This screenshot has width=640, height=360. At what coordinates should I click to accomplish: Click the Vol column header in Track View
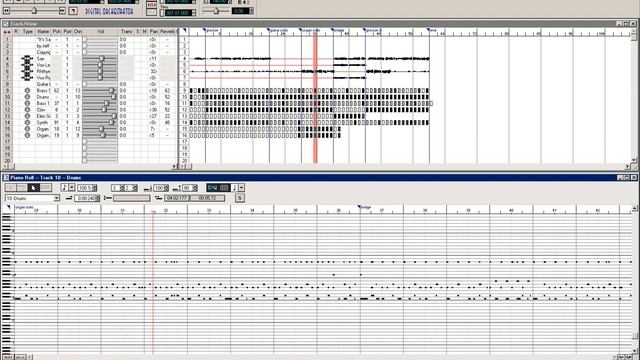point(100,31)
